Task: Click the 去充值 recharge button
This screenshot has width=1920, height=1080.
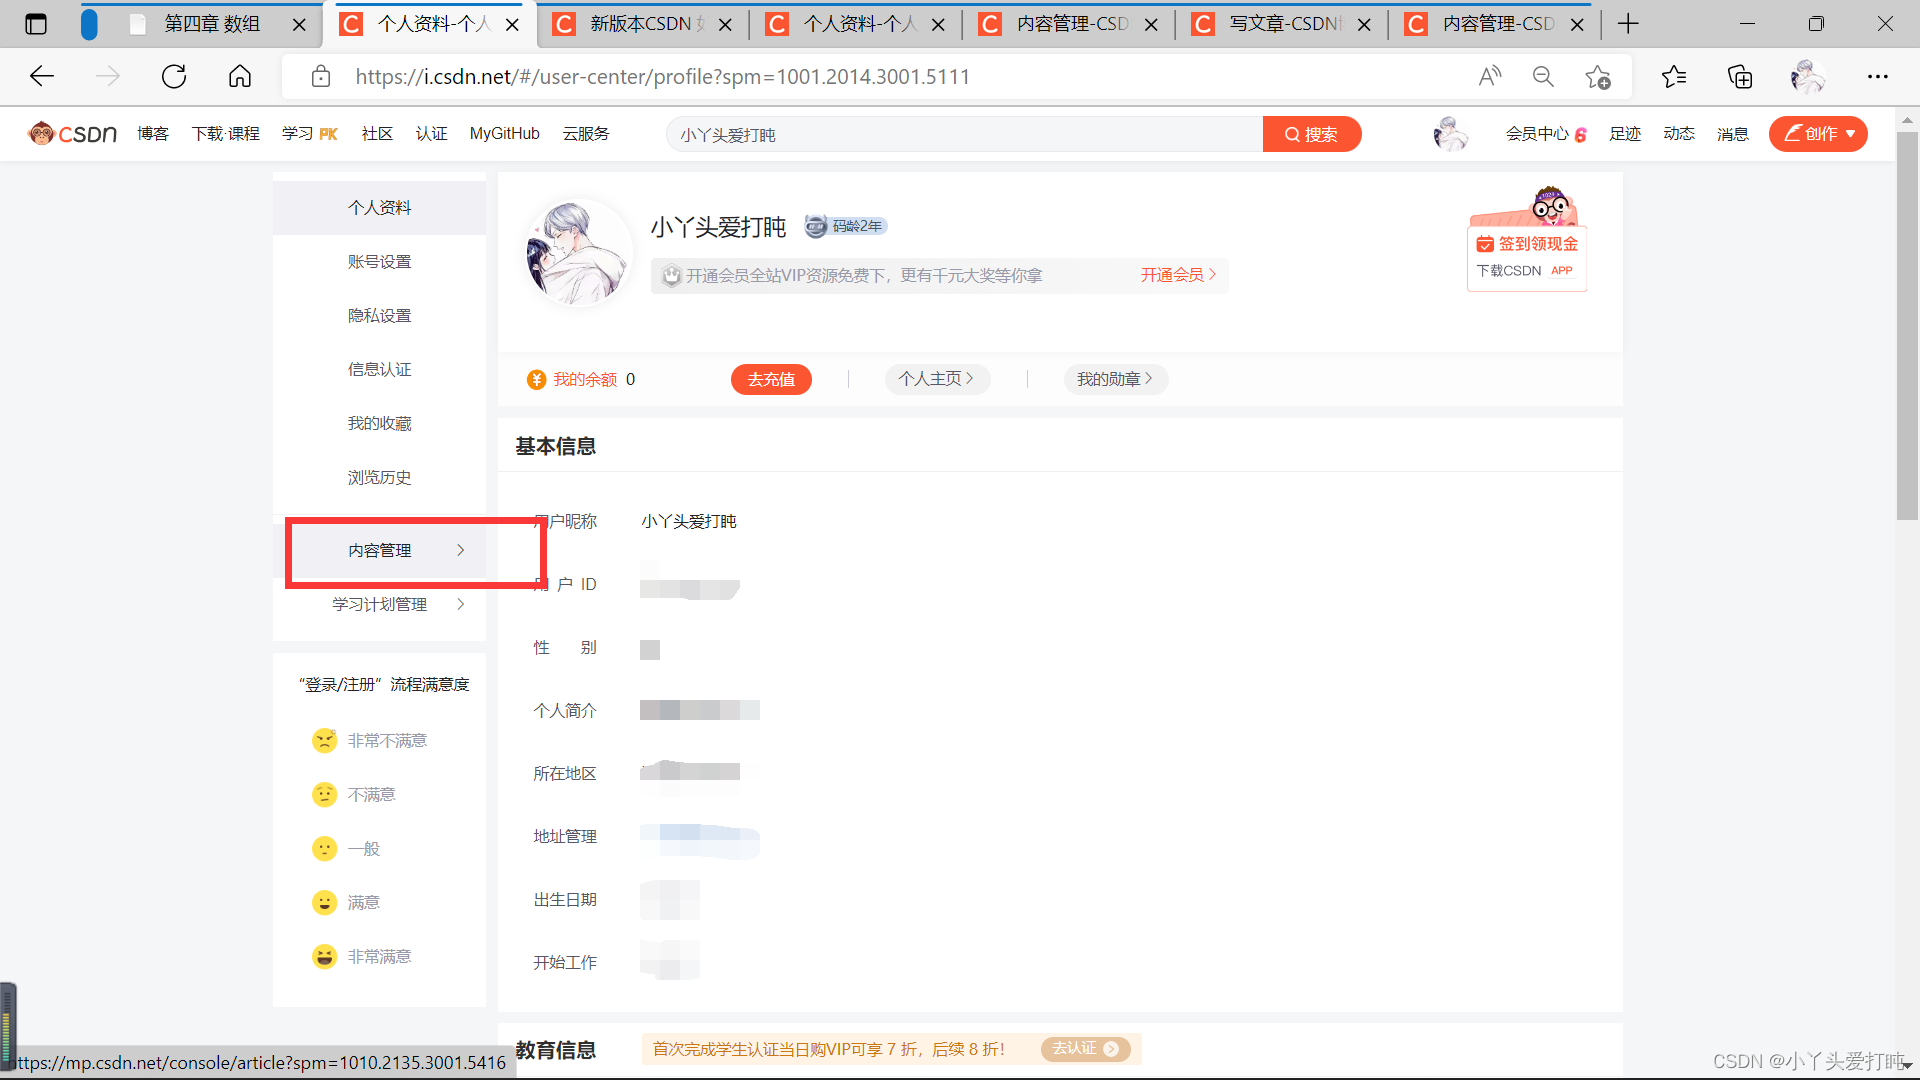Action: click(x=771, y=379)
